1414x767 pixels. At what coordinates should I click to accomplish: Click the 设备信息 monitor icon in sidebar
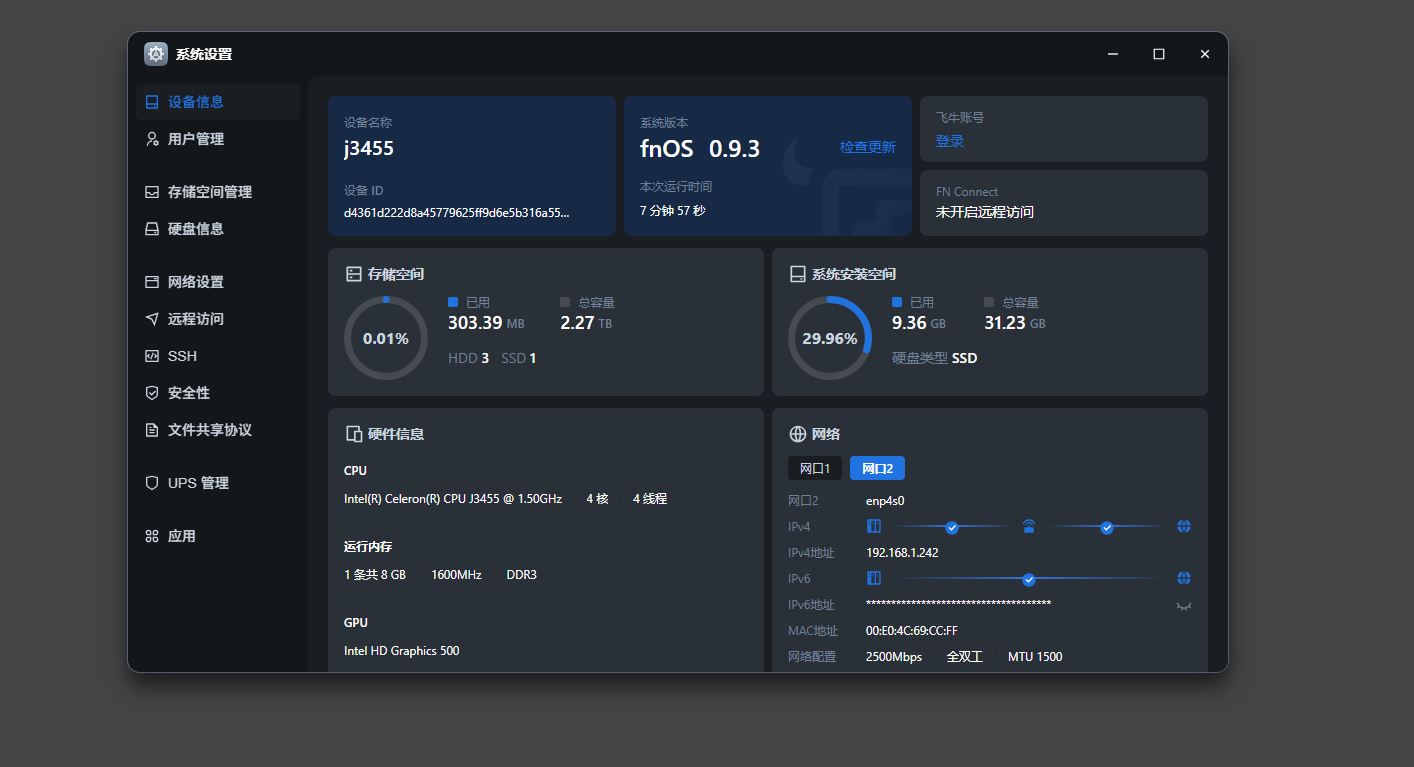click(152, 102)
